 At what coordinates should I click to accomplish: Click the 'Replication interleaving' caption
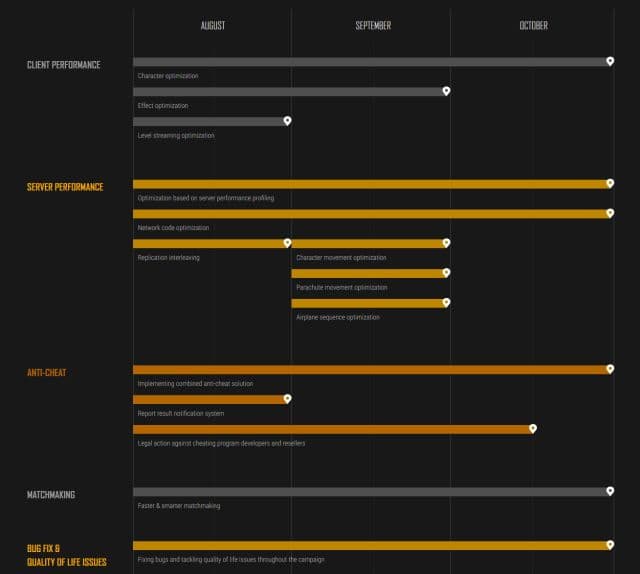click(169, 258)
